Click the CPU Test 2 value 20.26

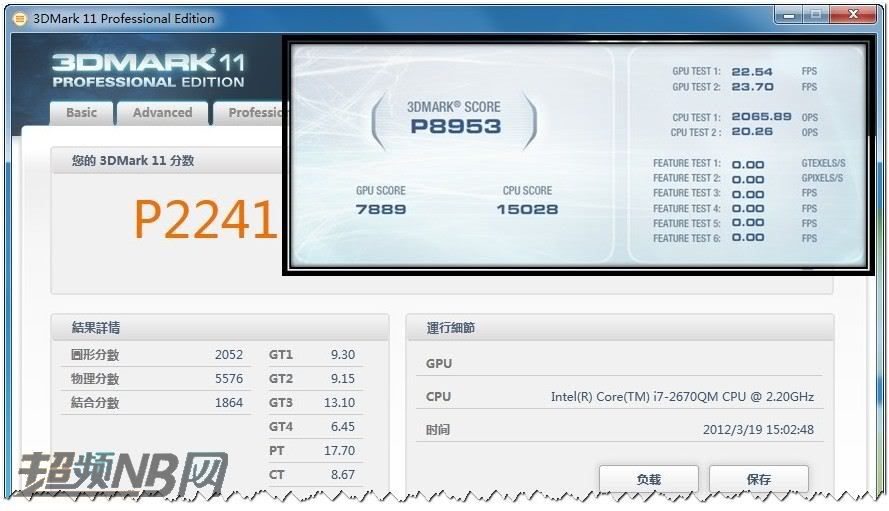pyautogui.click(x=752, y=132)
